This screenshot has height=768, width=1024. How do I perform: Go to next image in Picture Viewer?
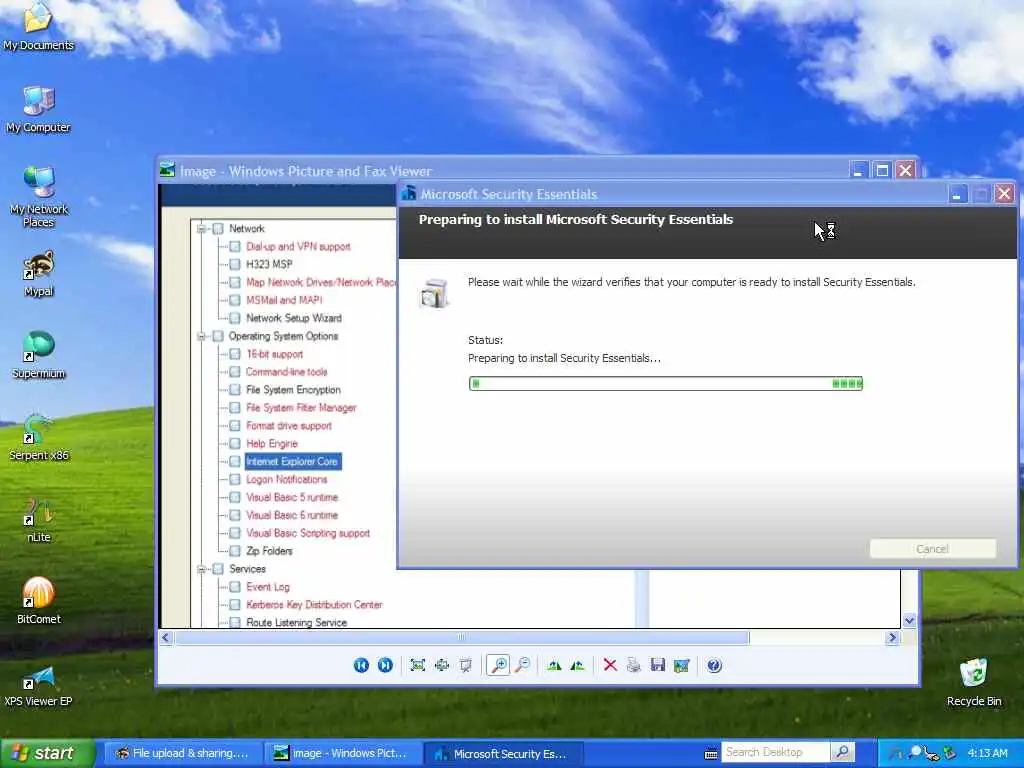pos(385,665)
